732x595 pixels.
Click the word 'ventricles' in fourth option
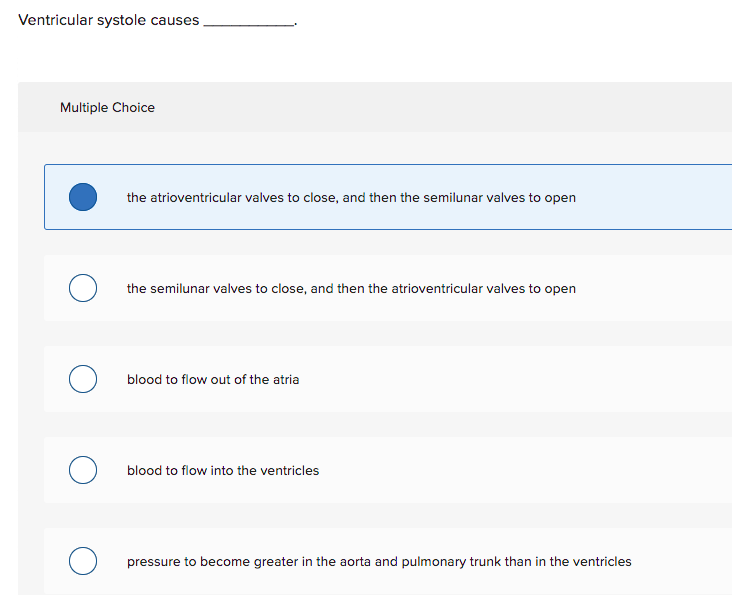(x=289, y=470)
